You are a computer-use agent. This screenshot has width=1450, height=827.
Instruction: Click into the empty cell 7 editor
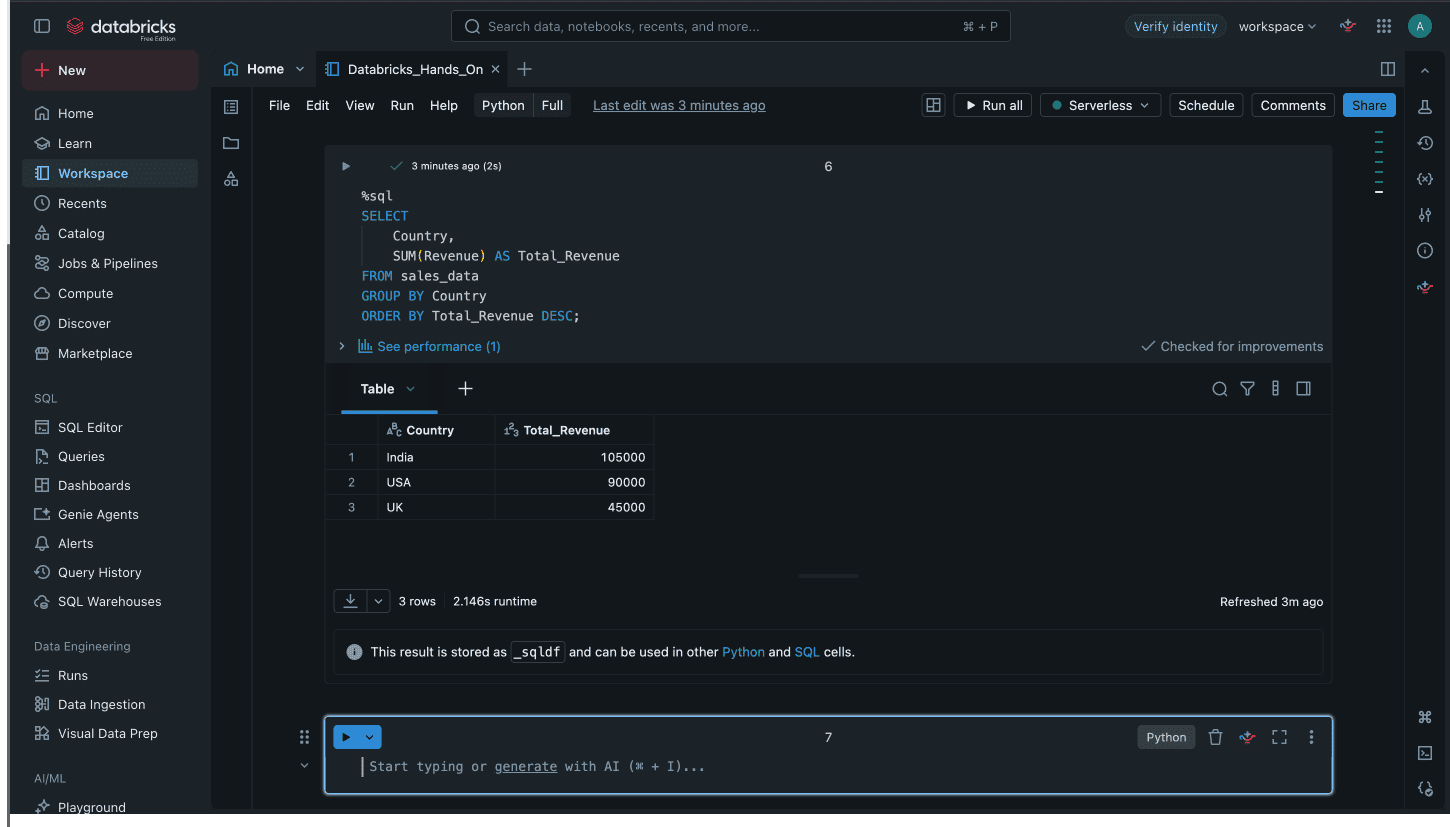[x=830, y=766]
